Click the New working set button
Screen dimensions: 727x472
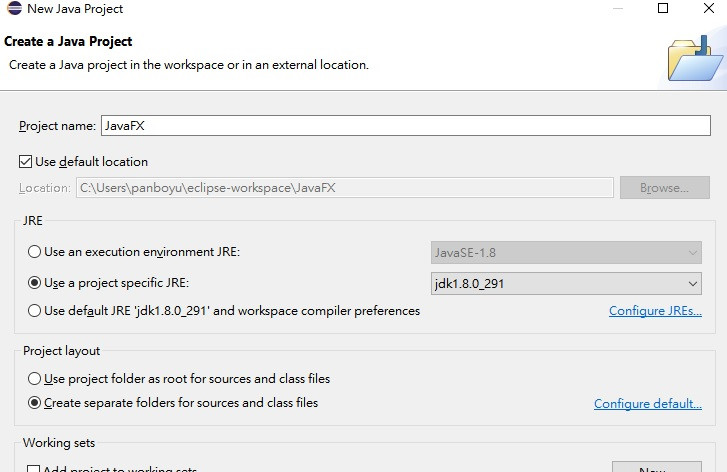(655, 468)
